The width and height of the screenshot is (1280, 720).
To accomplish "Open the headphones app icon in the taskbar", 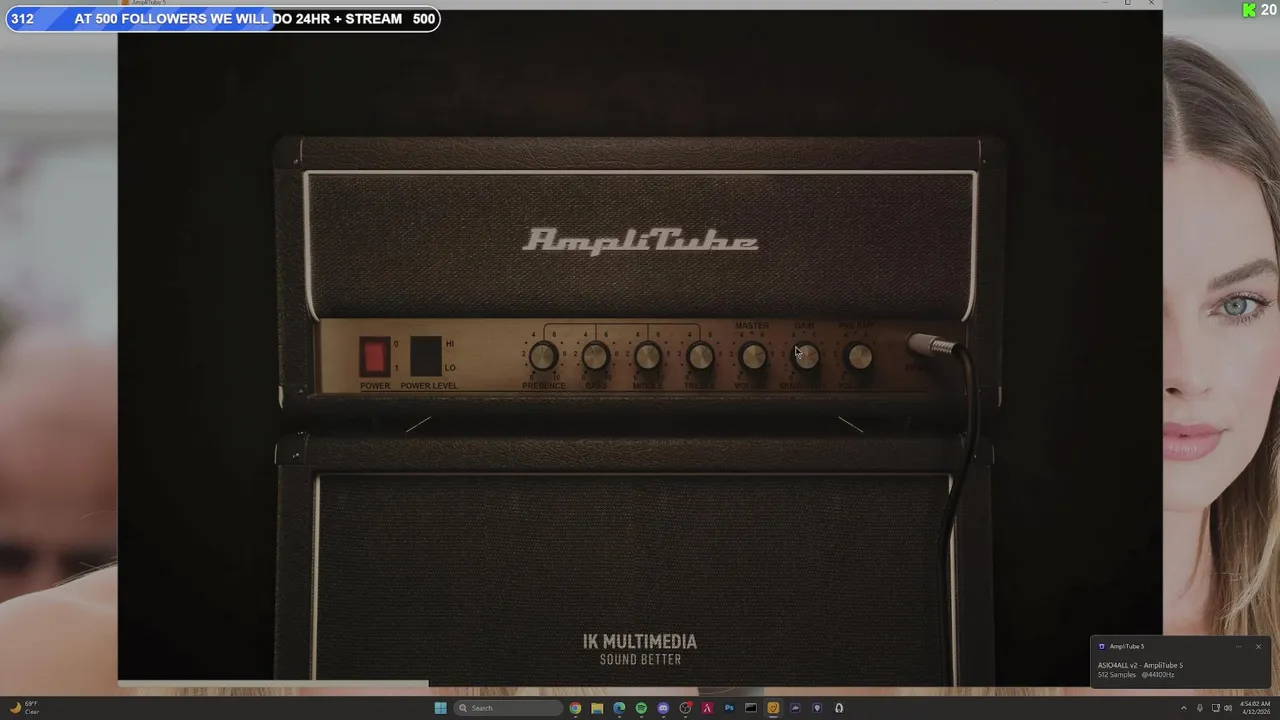I will coord(839,708).
